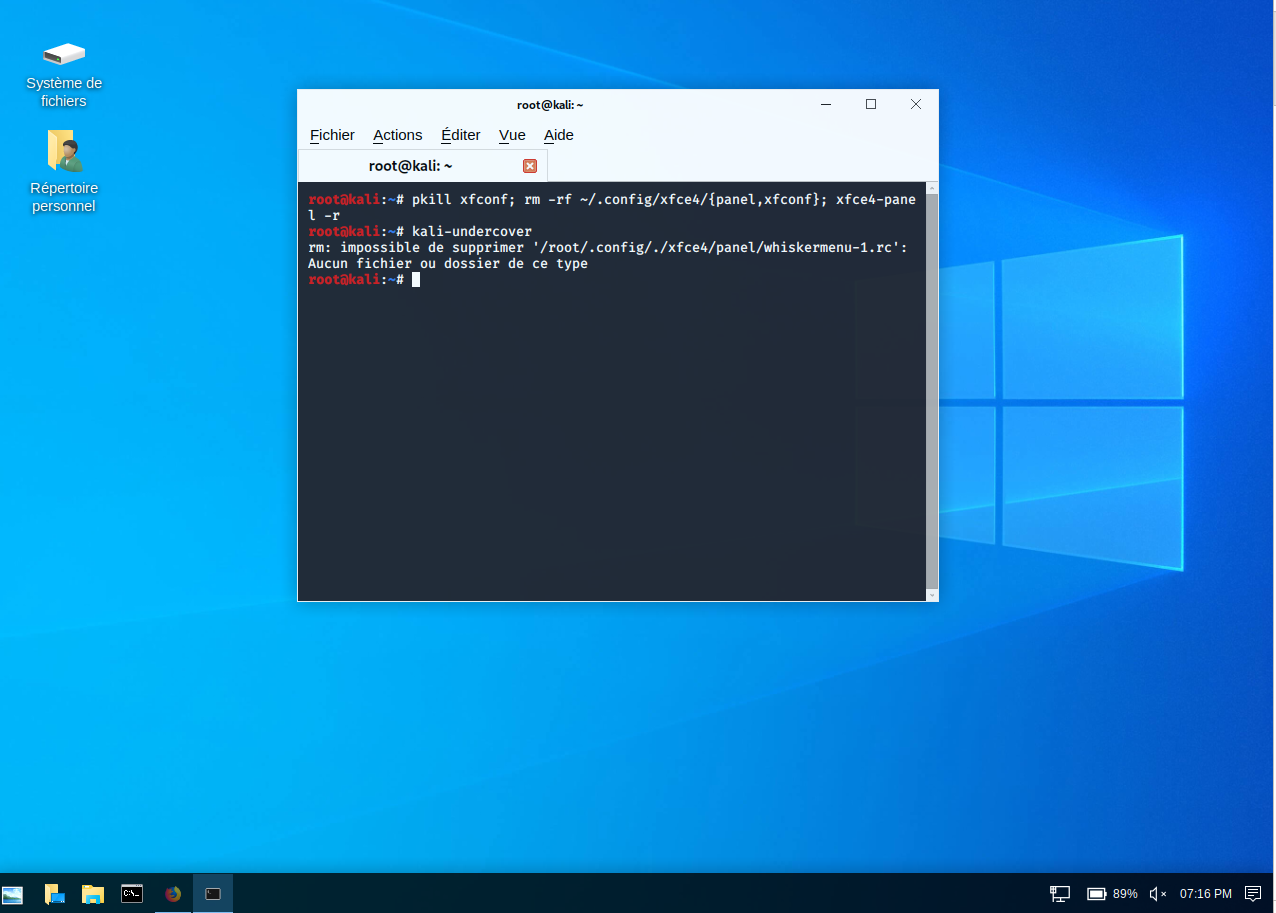Open the Vue menu

click(512, 135)
